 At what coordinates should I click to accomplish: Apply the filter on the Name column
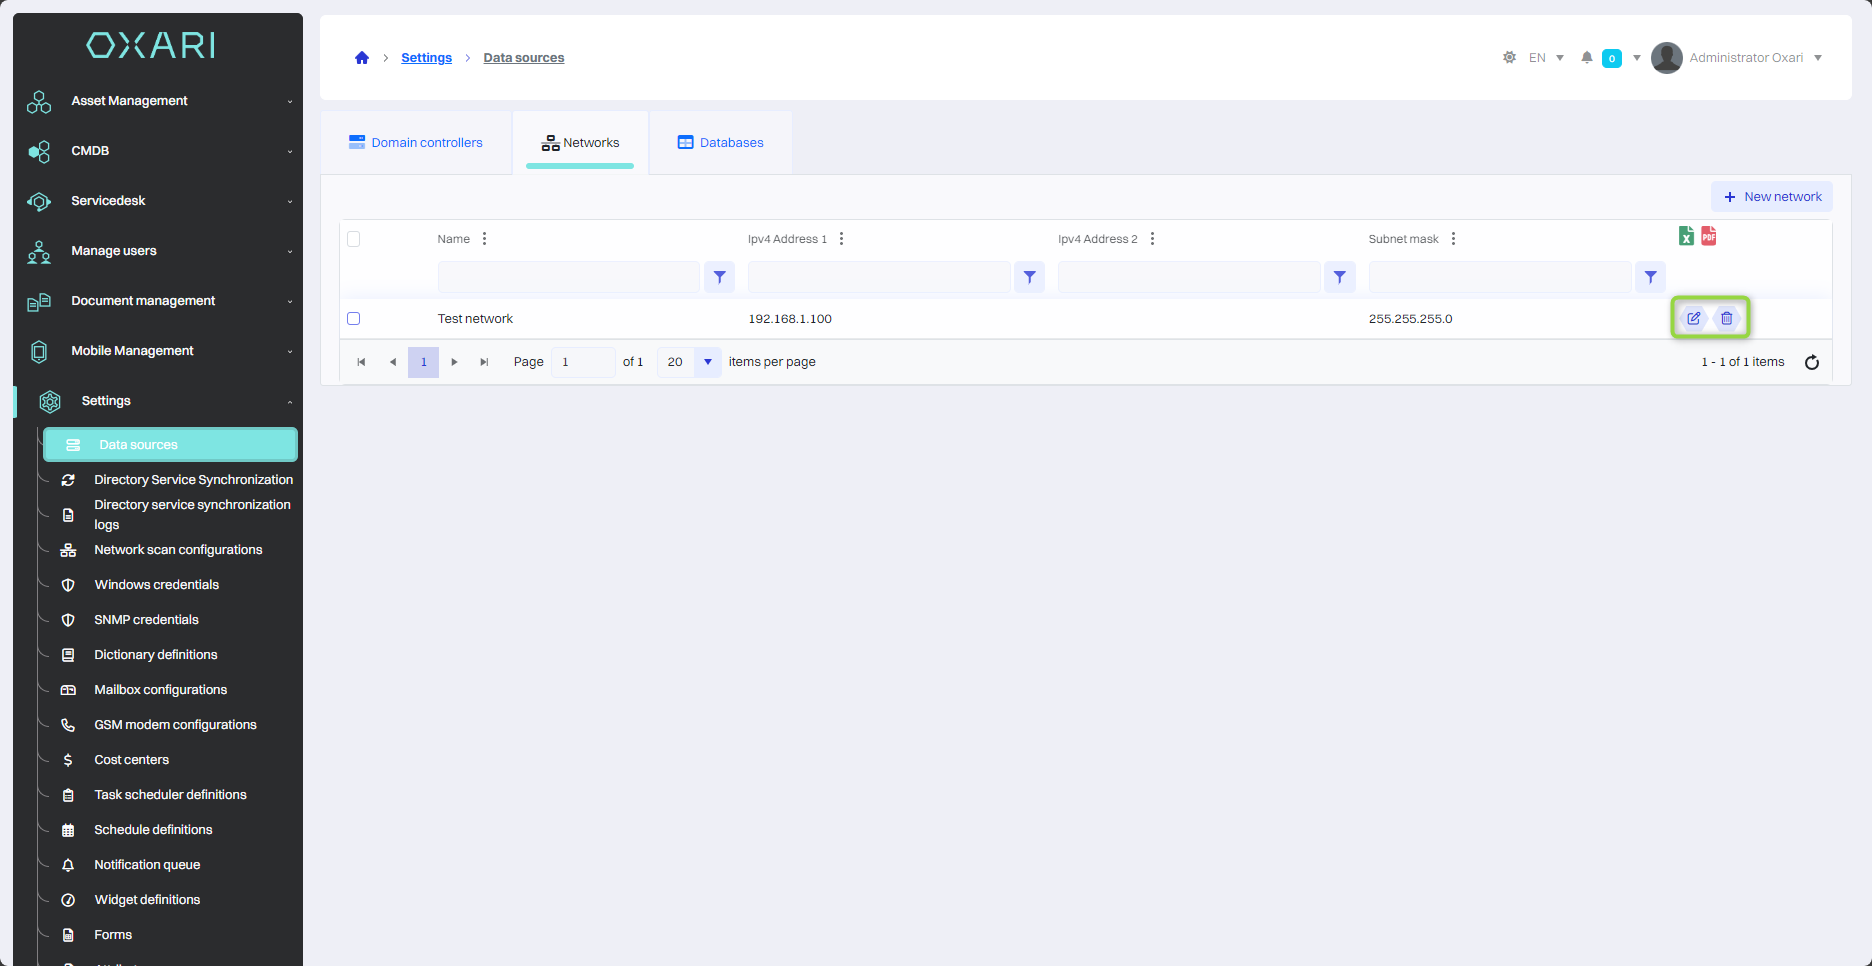tap(719, 277)
